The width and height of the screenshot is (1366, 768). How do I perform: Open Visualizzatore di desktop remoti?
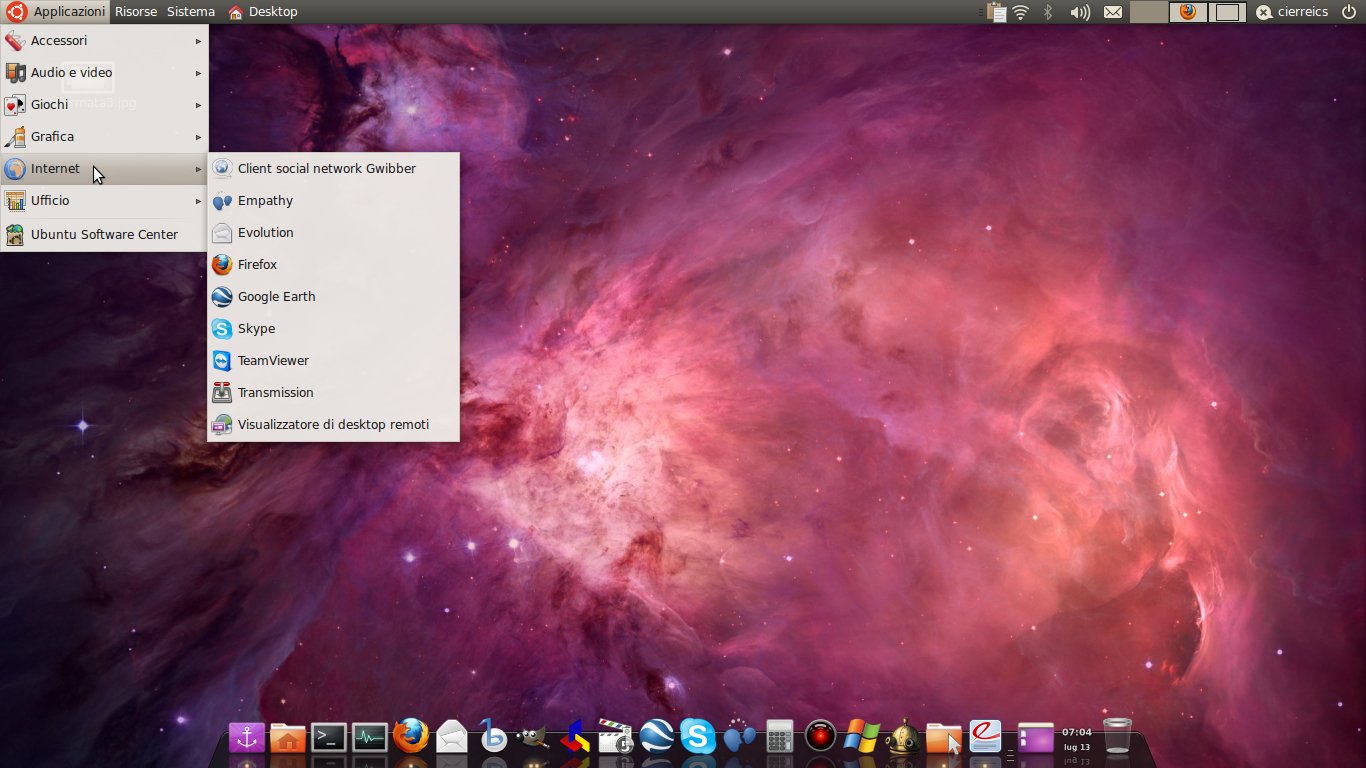pos(333,425)
